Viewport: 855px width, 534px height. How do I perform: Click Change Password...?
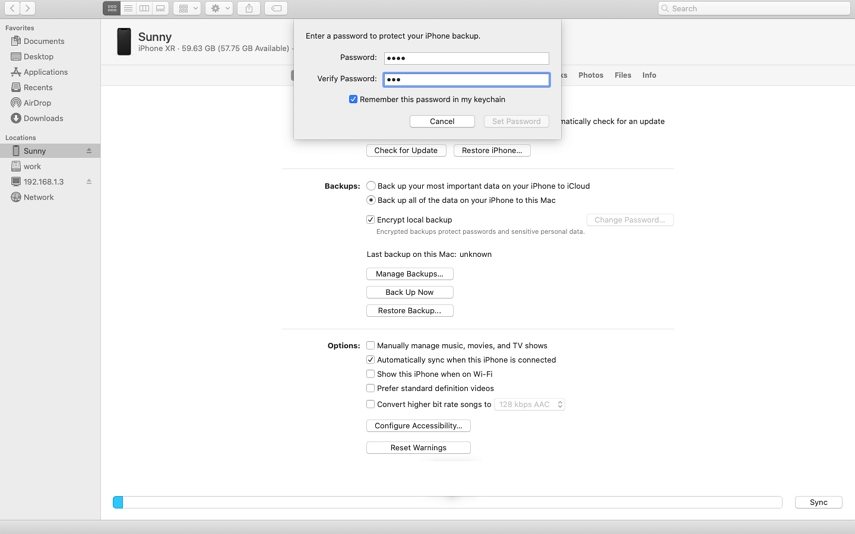click(x=630, y=220)
